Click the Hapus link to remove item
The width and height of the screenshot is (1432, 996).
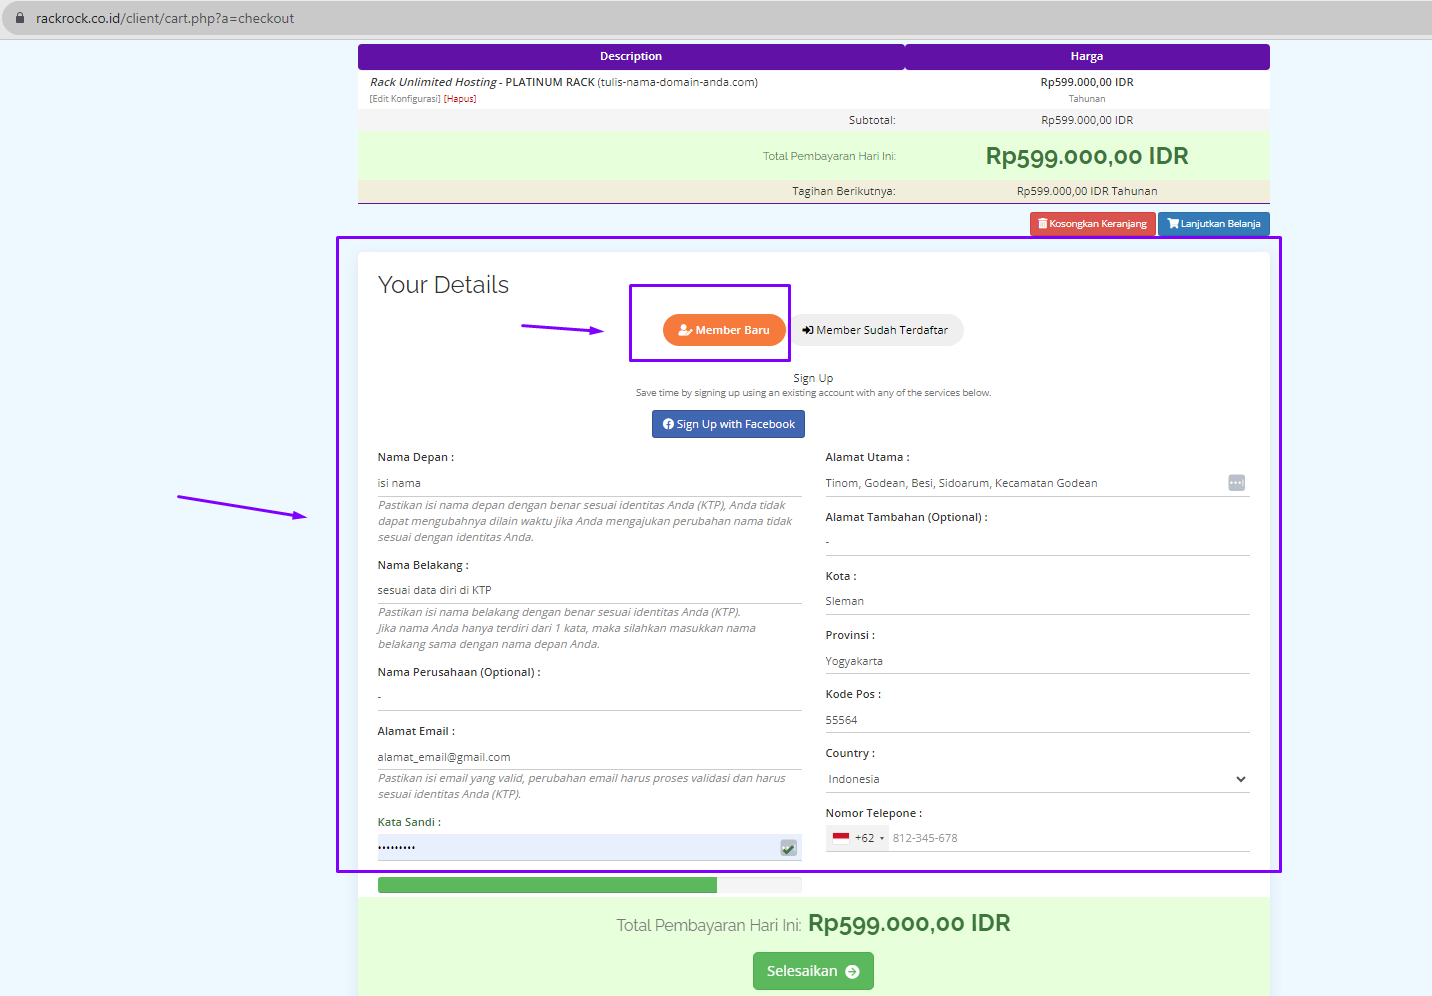point(460,99)
